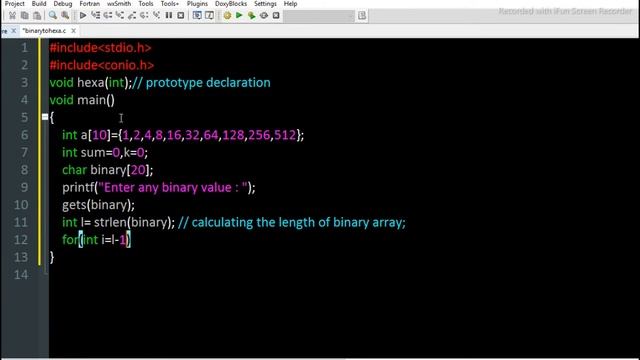
Task: Open the Settings menu
Action: tap(265, 4)
